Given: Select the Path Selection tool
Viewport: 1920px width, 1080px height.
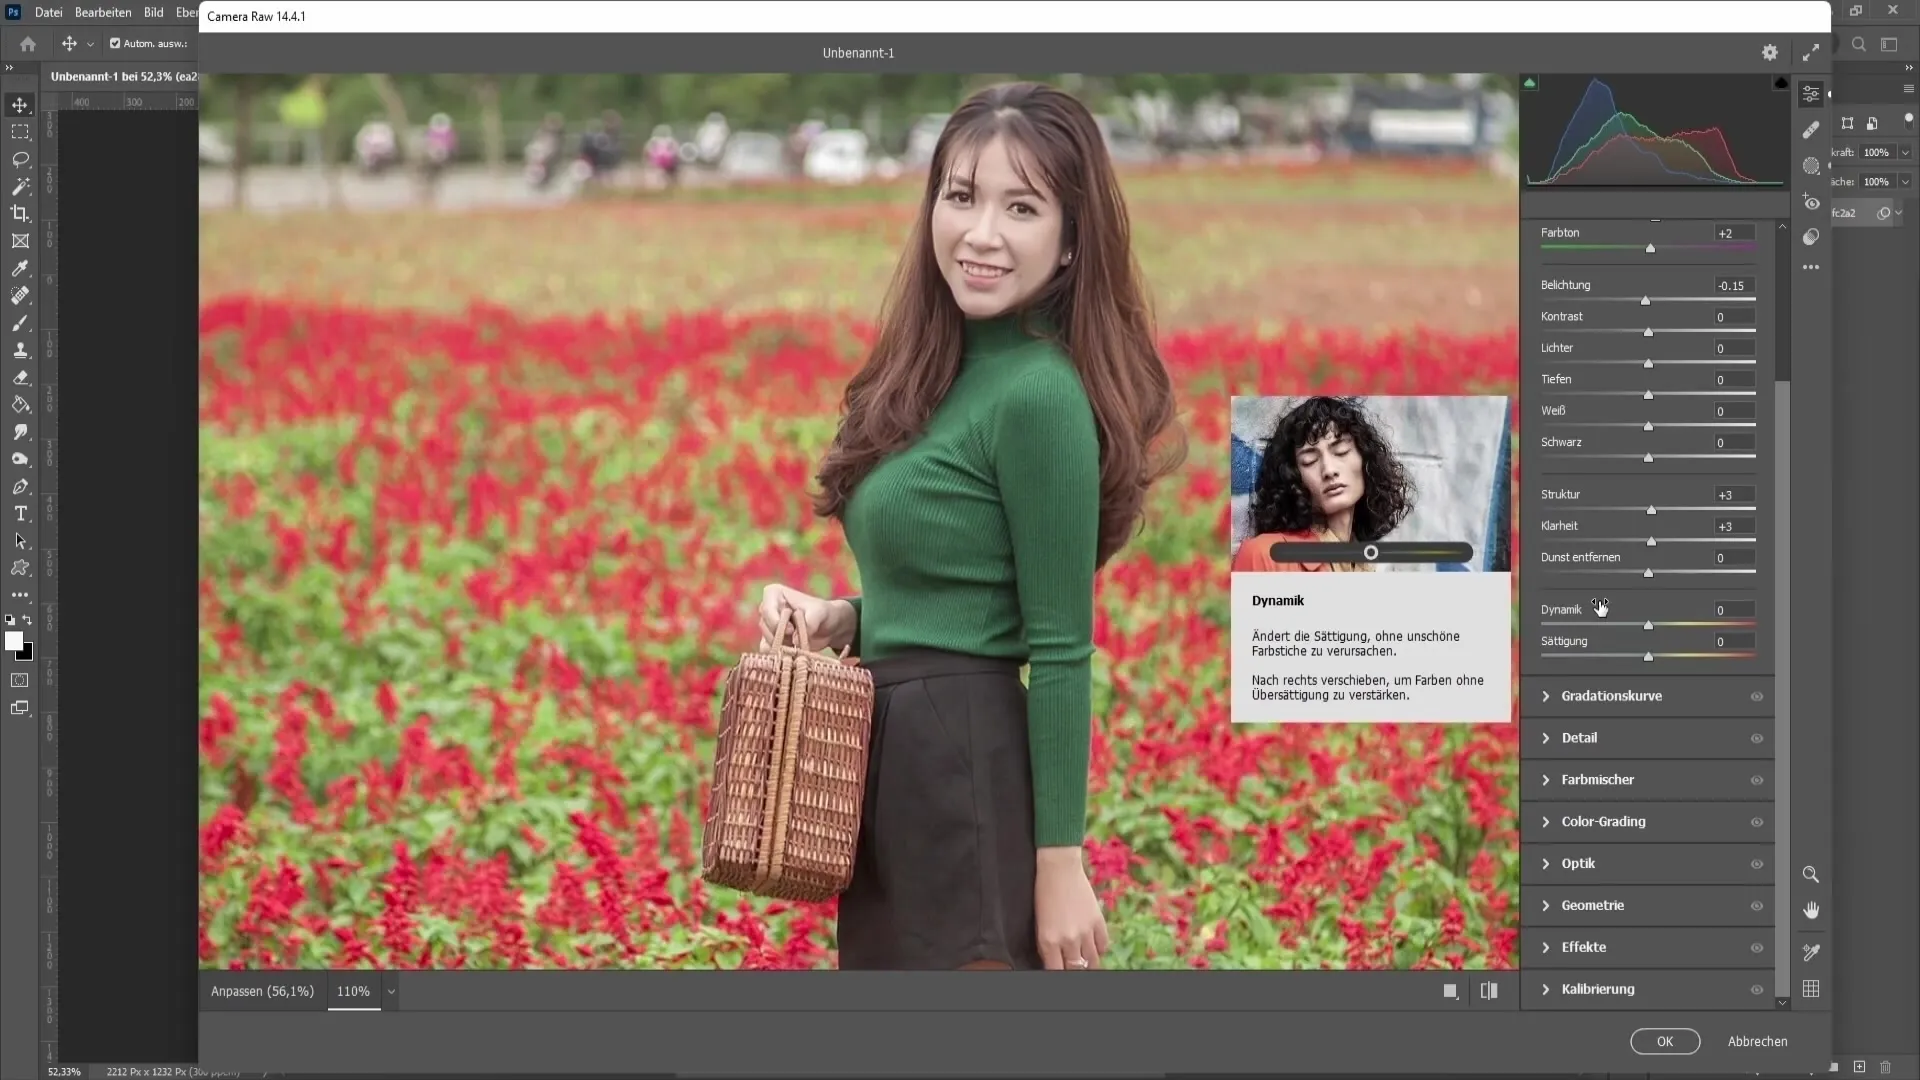Looking at the screenshot, I should coord(20,541).
